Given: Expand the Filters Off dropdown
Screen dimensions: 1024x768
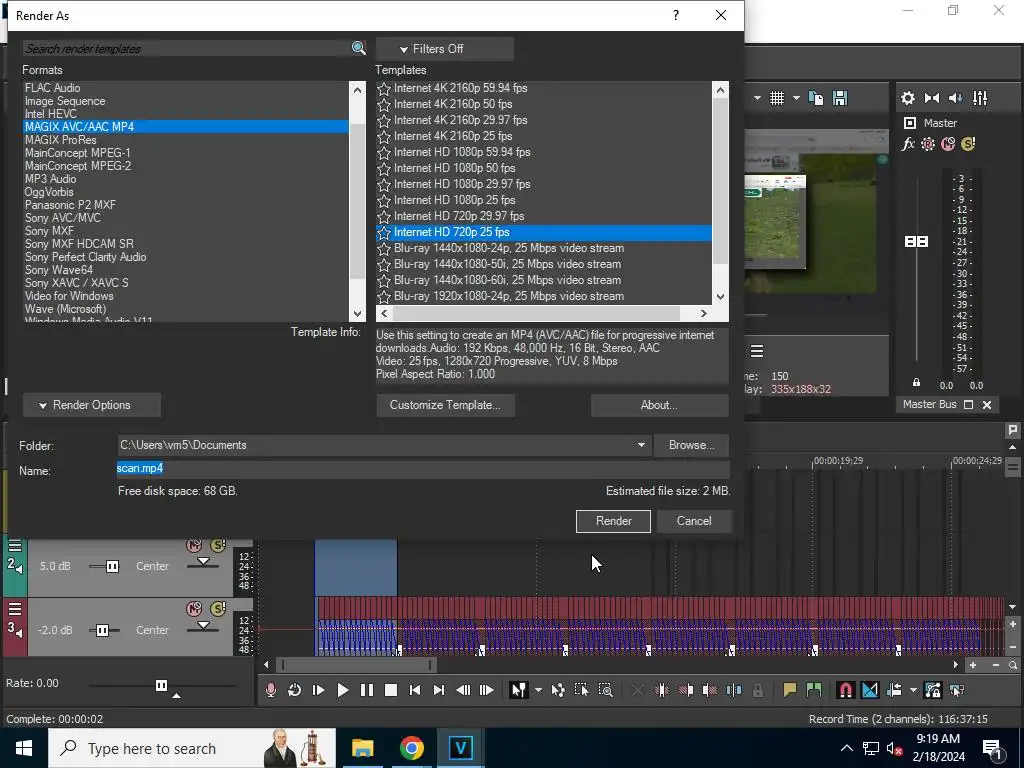Looking at the screenshot, I should pyautogui.click(x=445, y=49).
